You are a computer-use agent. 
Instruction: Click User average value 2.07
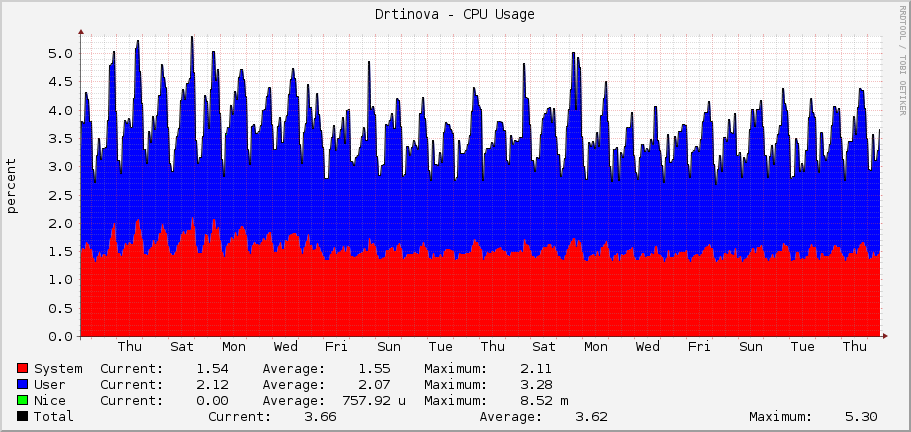[x=374, y=384]
